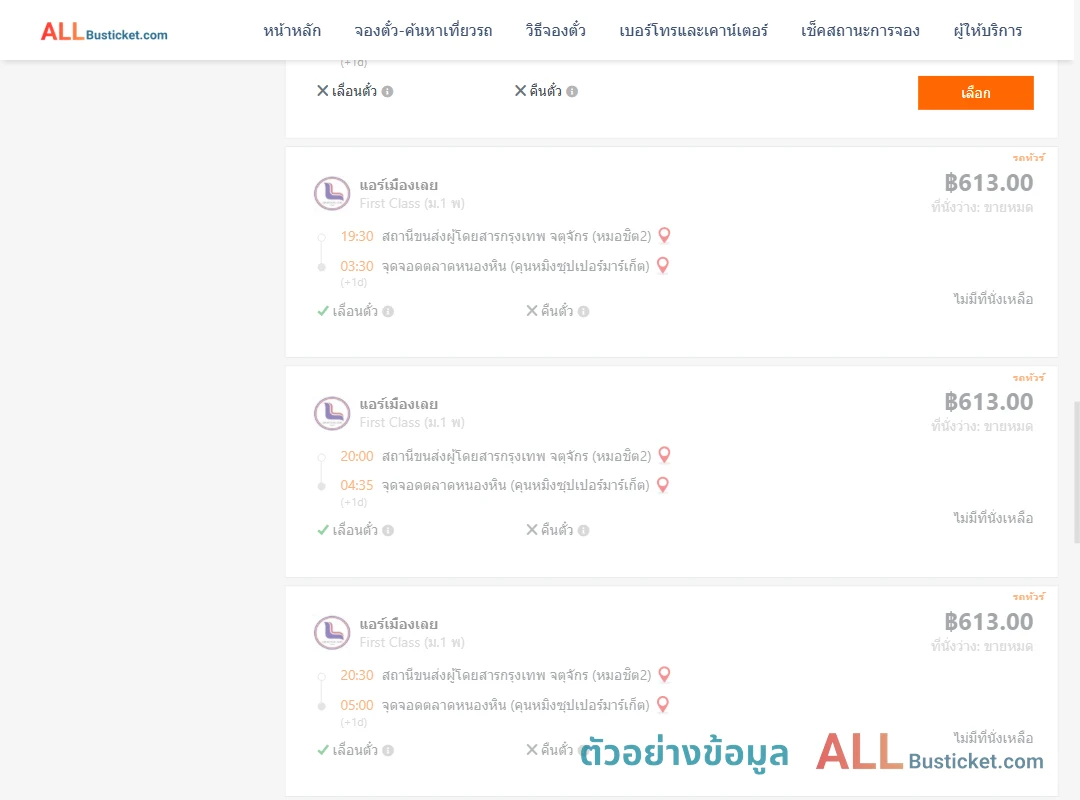Click the 20:30 departure time
This screenshot has height=800, width=1080.
tap(357, 675)
